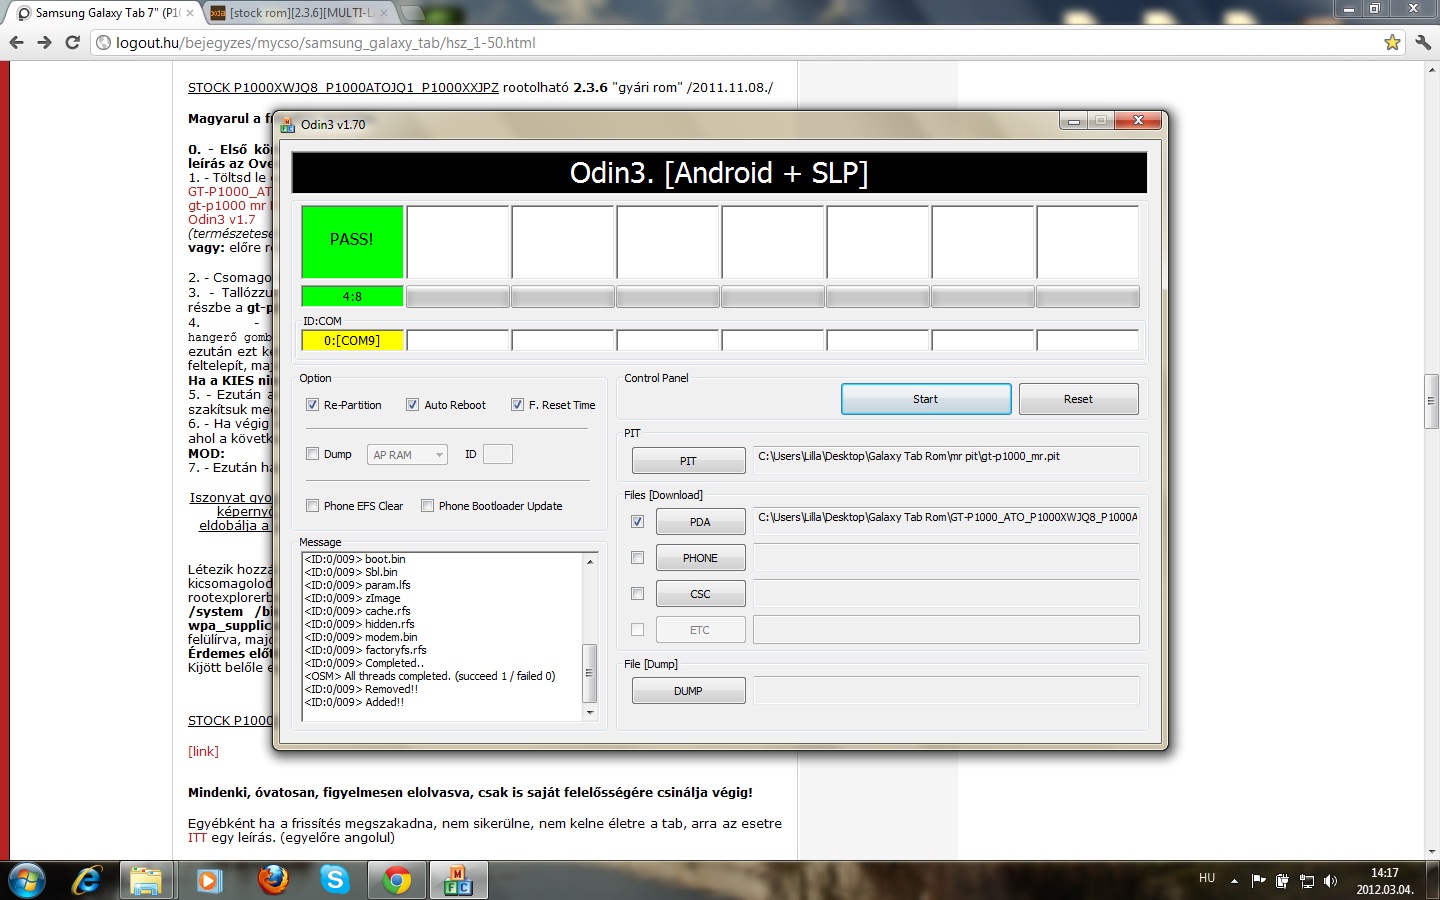
Task: Enable Phone Bootloader Update checkbox
Action: click(427, 506)
